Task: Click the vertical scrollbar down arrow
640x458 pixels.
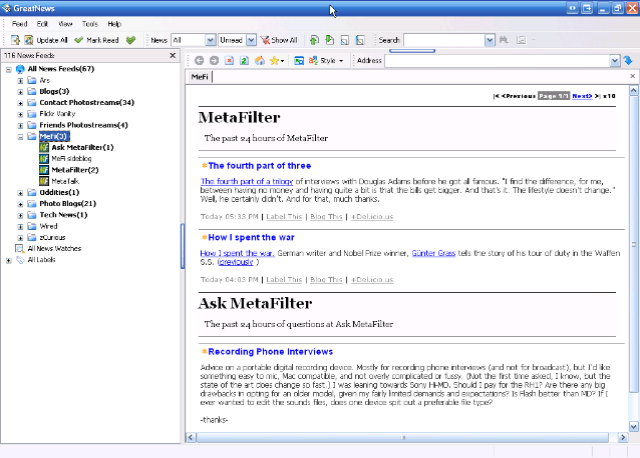Action: click(x=633, y=427)
